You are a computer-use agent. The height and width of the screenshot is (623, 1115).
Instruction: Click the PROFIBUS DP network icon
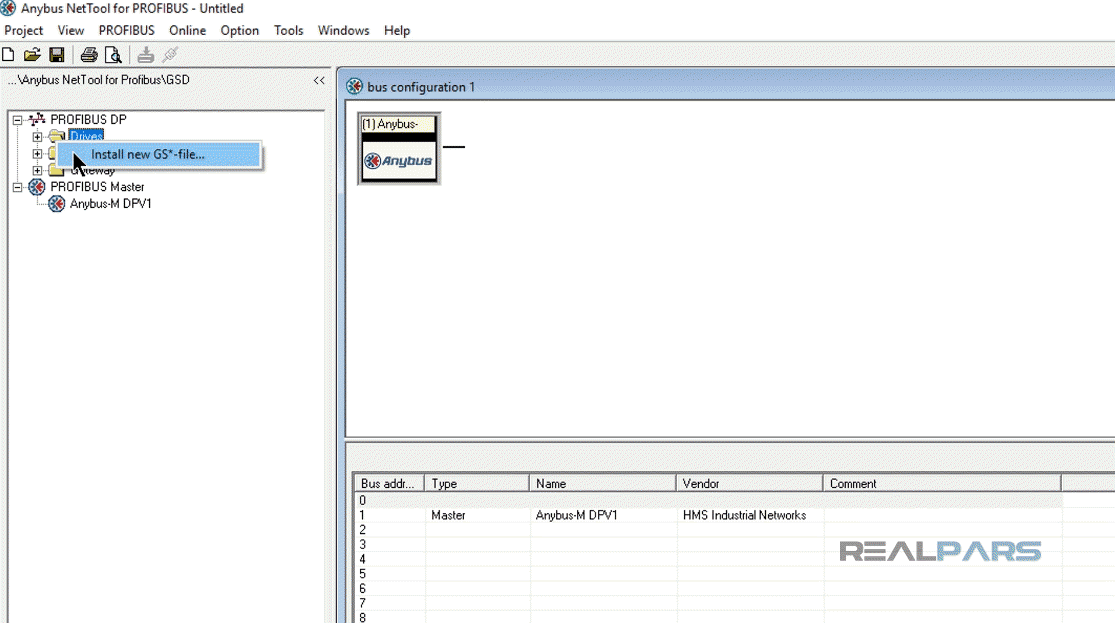pyautogui.click(x=37, y=119)
